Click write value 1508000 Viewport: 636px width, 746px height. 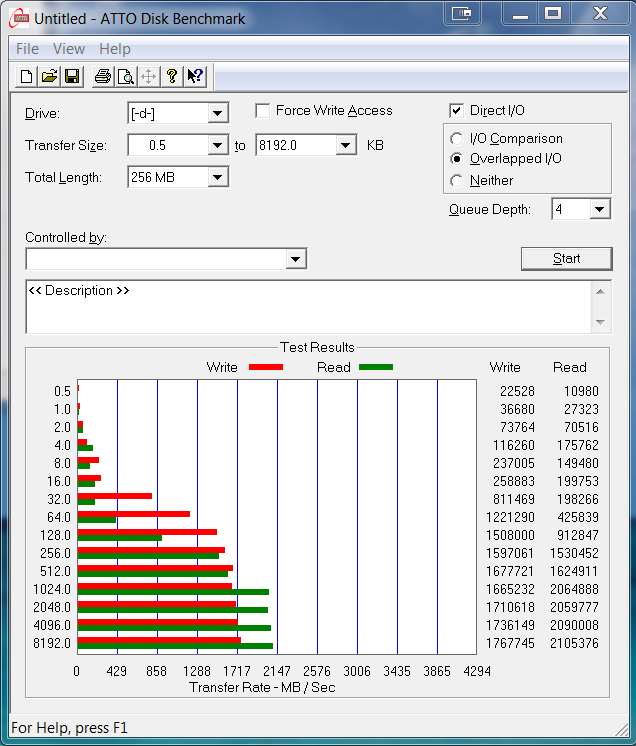pyautogui.click(x=510, y=535)
